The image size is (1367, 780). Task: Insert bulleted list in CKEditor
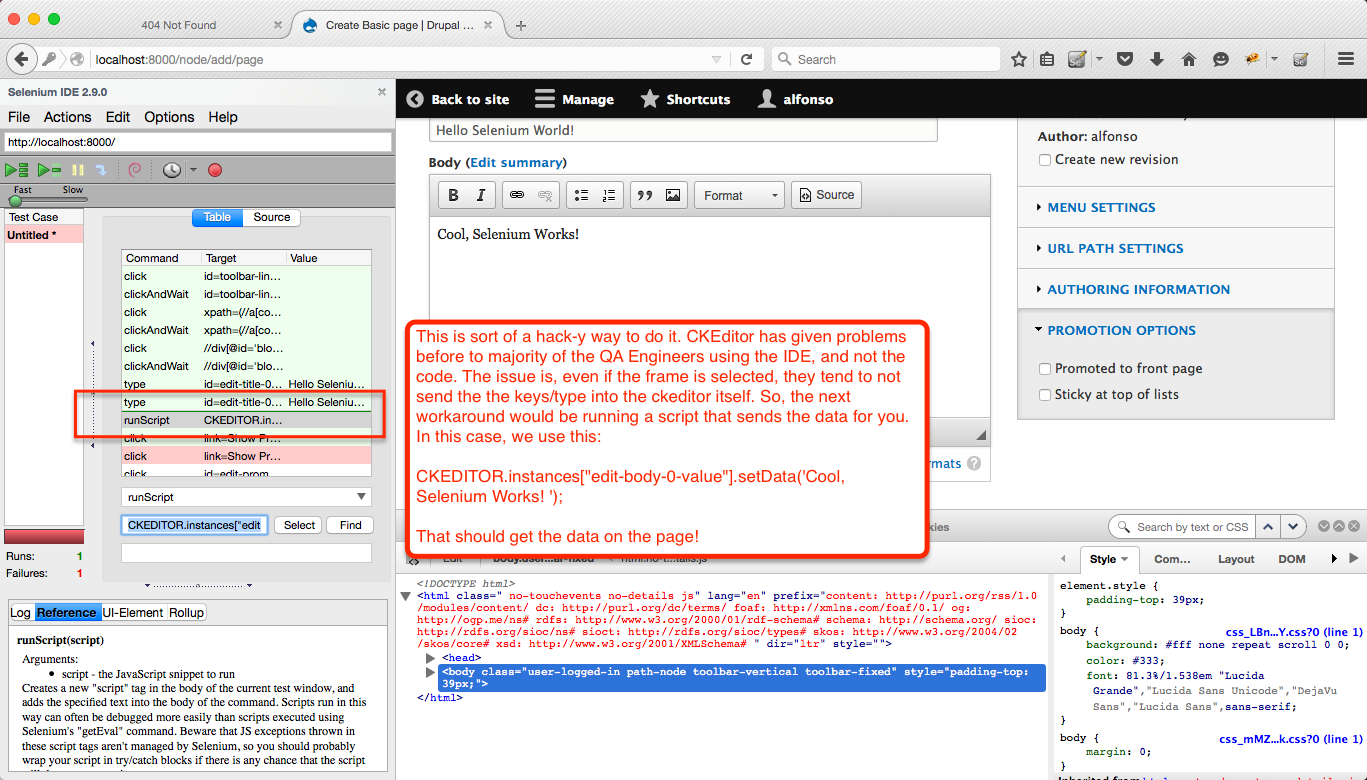click(x=581, y=195)
